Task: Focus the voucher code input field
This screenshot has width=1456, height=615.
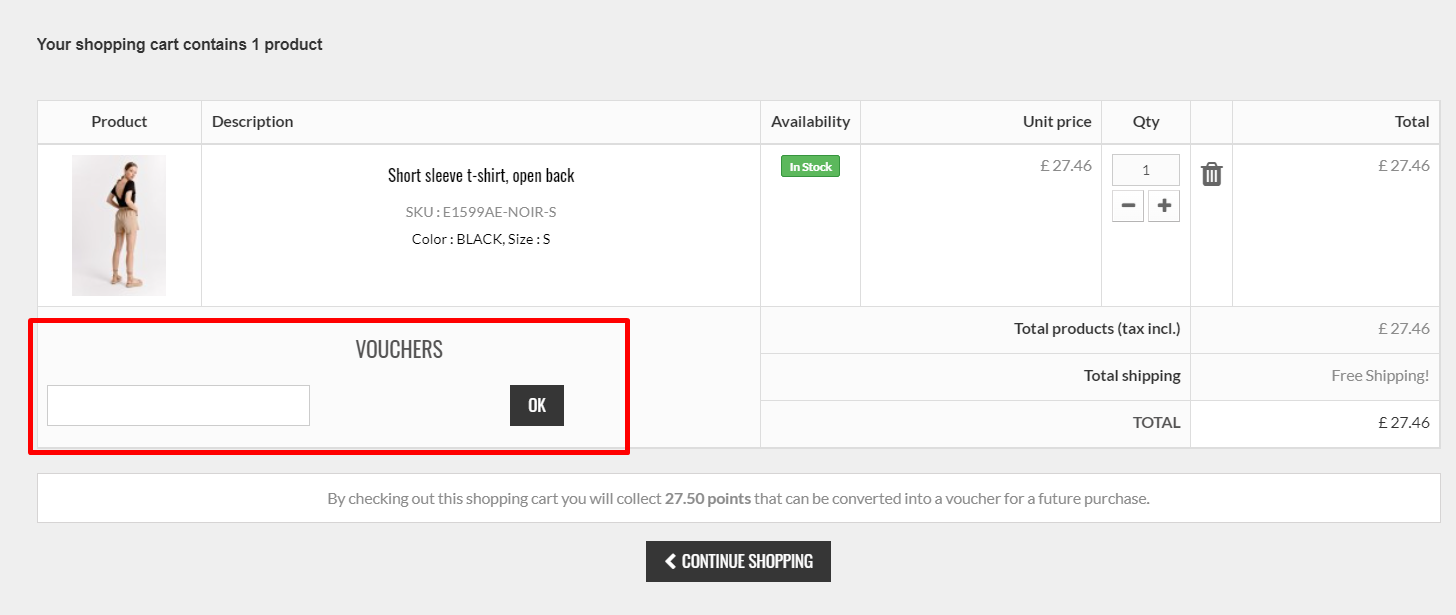Action: click(x=178, y=405)
